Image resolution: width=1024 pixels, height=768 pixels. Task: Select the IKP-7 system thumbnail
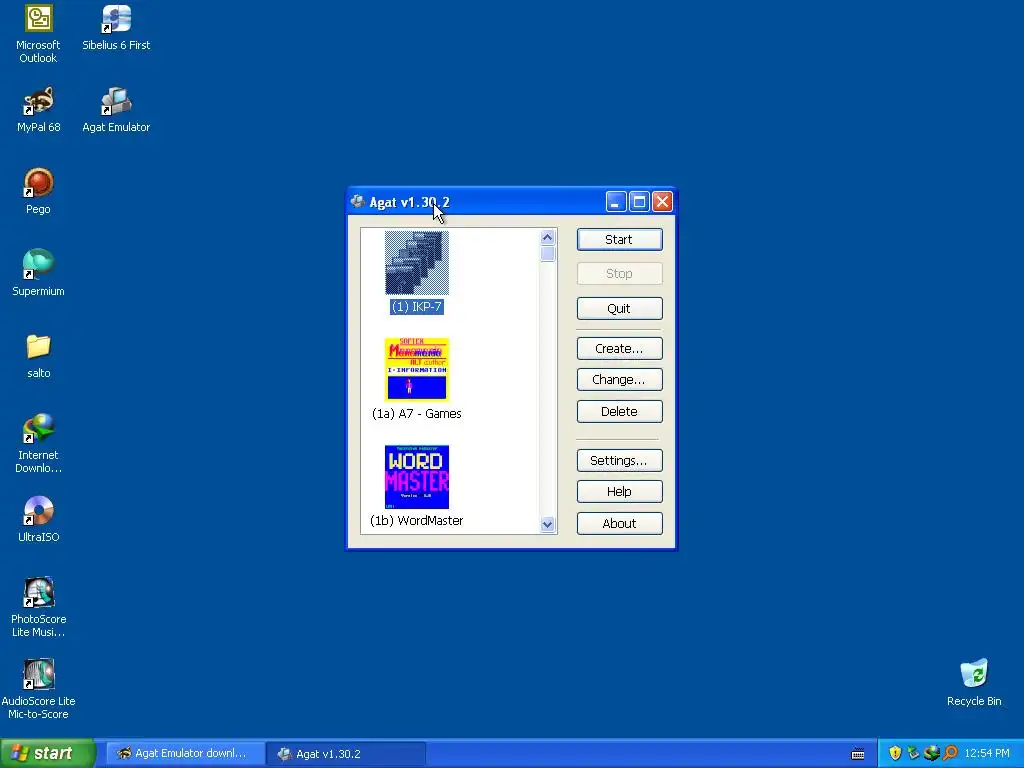click(x=417, y=263)
